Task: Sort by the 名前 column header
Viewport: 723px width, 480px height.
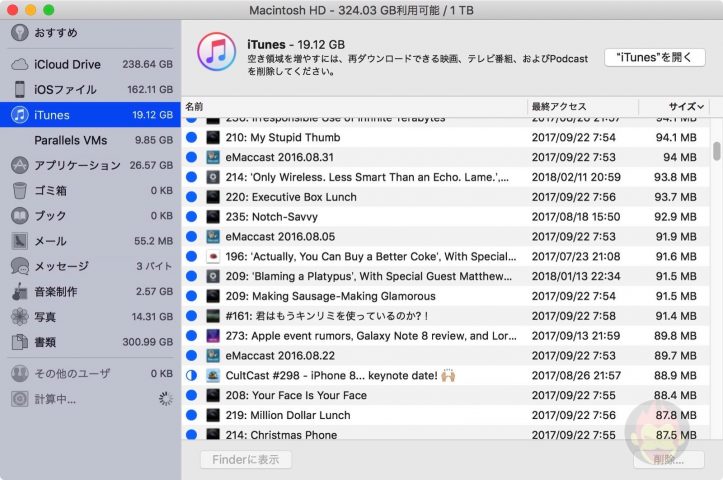Action: (354, 107)
